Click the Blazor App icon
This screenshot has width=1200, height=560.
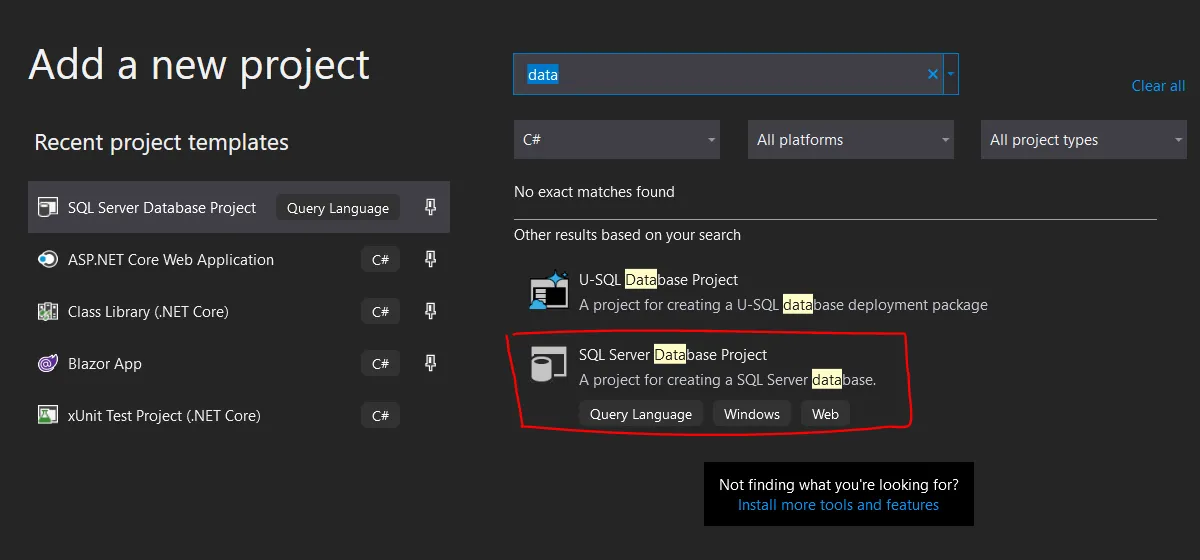tap(47, 364)
